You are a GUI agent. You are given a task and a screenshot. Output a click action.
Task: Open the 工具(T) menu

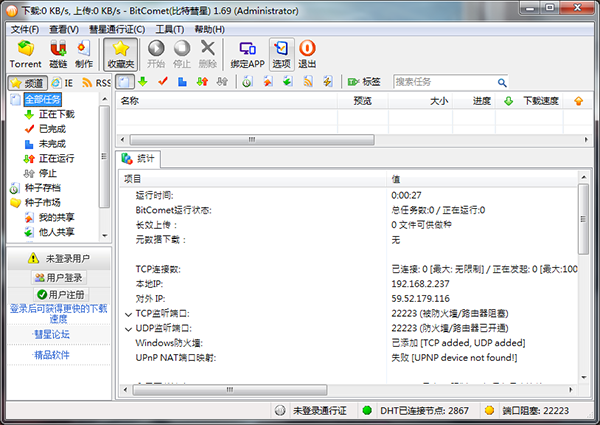coord(169,29)
